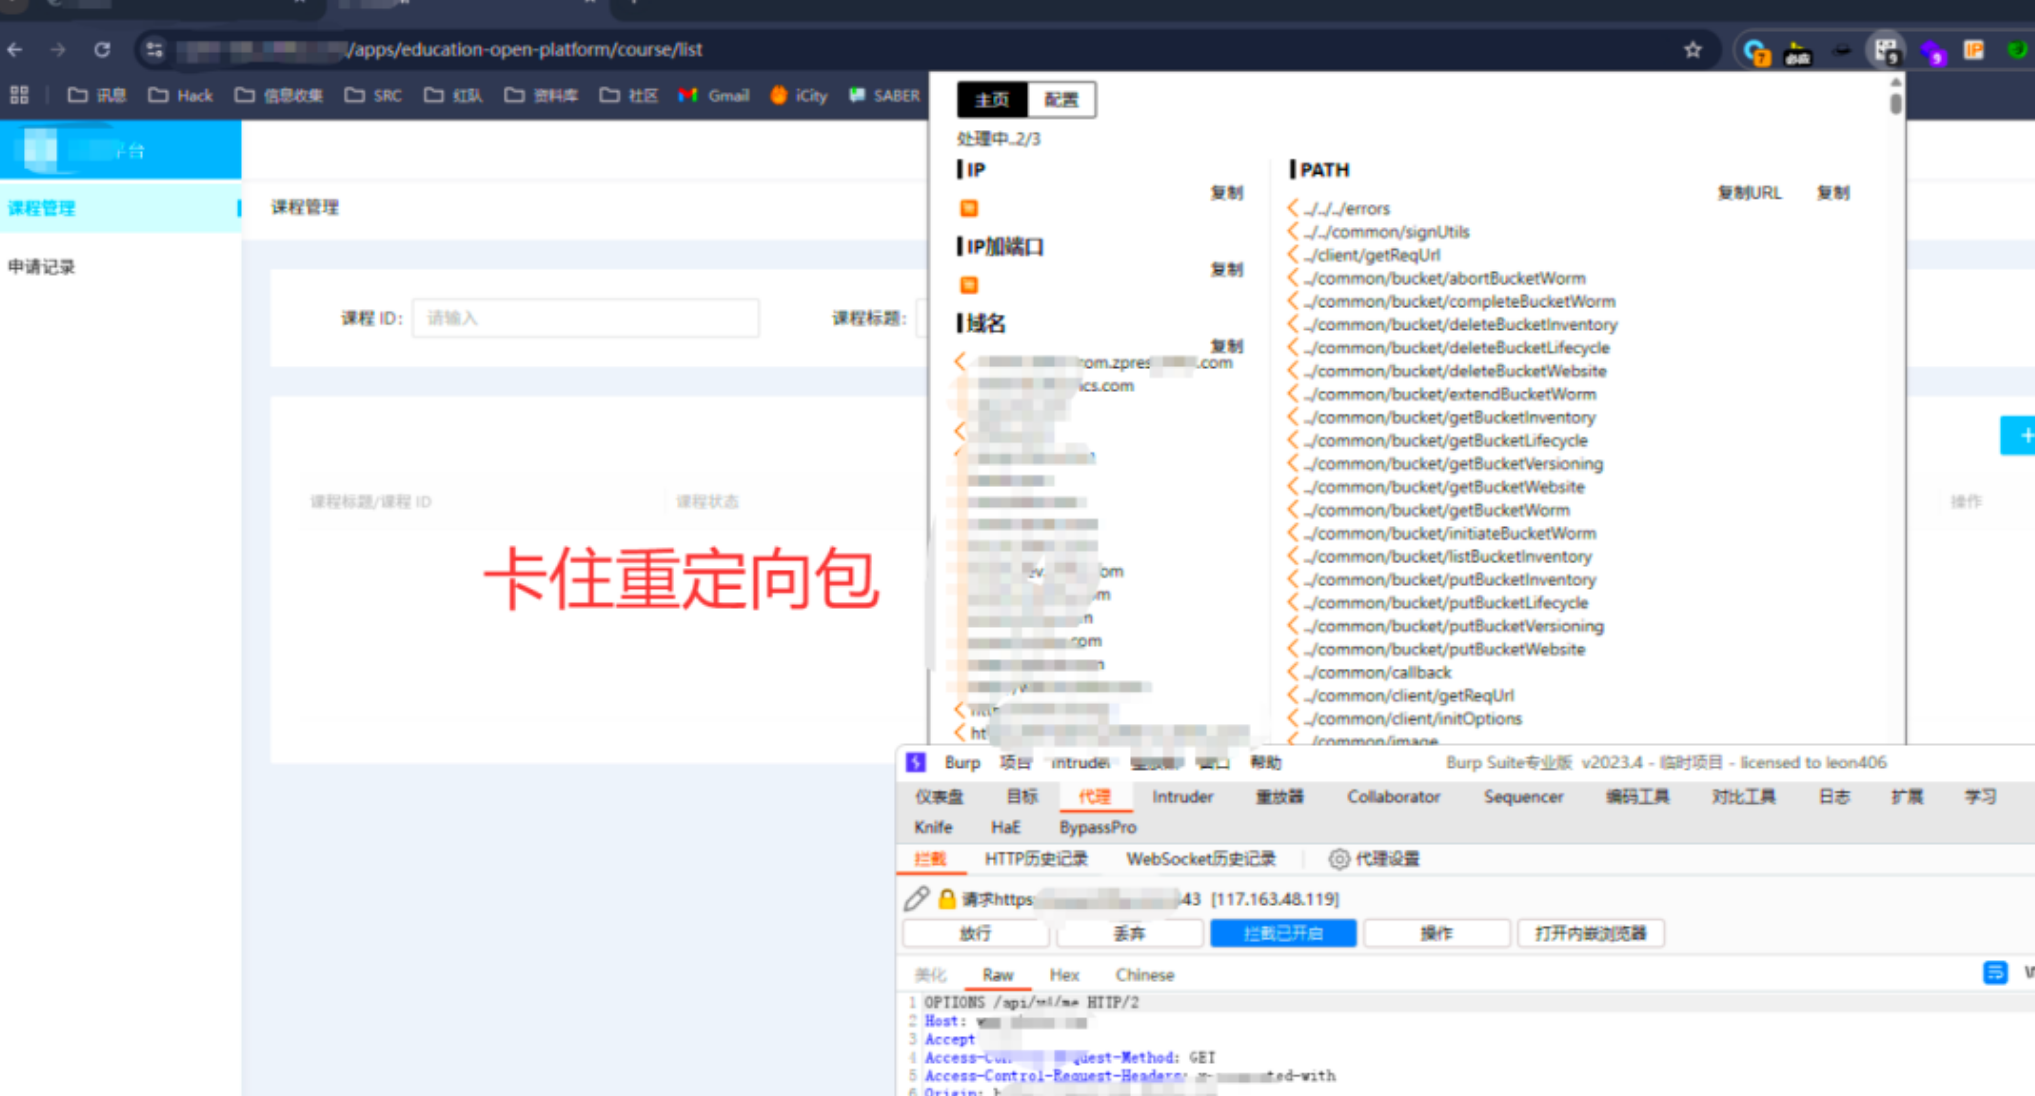Screen dimensions: 2035x1096
Task: Open the 操作 action dropdown button
Action: pyautogui.click(x=1436, y=933)
